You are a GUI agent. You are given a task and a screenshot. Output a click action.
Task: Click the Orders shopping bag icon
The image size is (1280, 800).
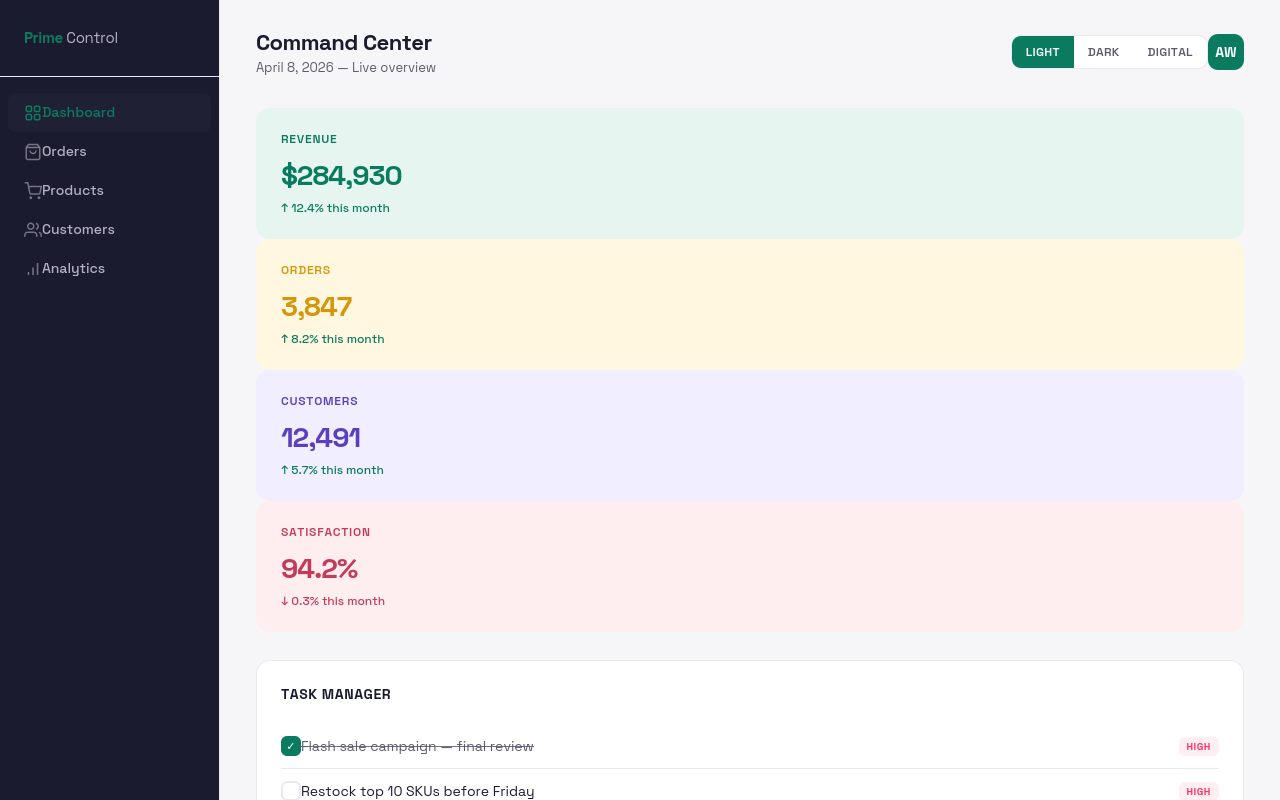coord(33,152)
